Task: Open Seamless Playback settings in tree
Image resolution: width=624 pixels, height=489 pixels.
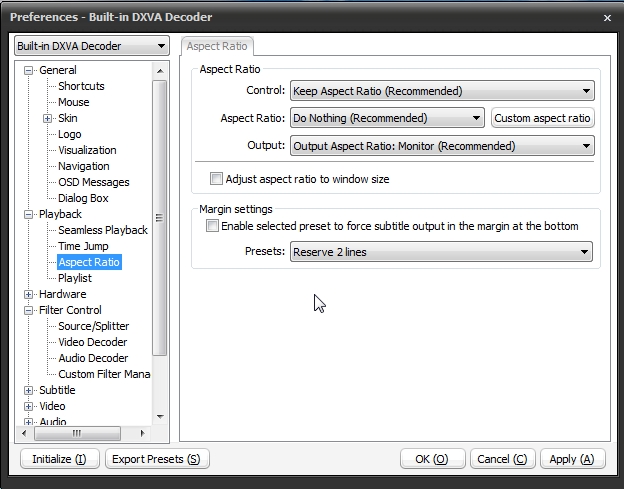Action: [102, 230]
